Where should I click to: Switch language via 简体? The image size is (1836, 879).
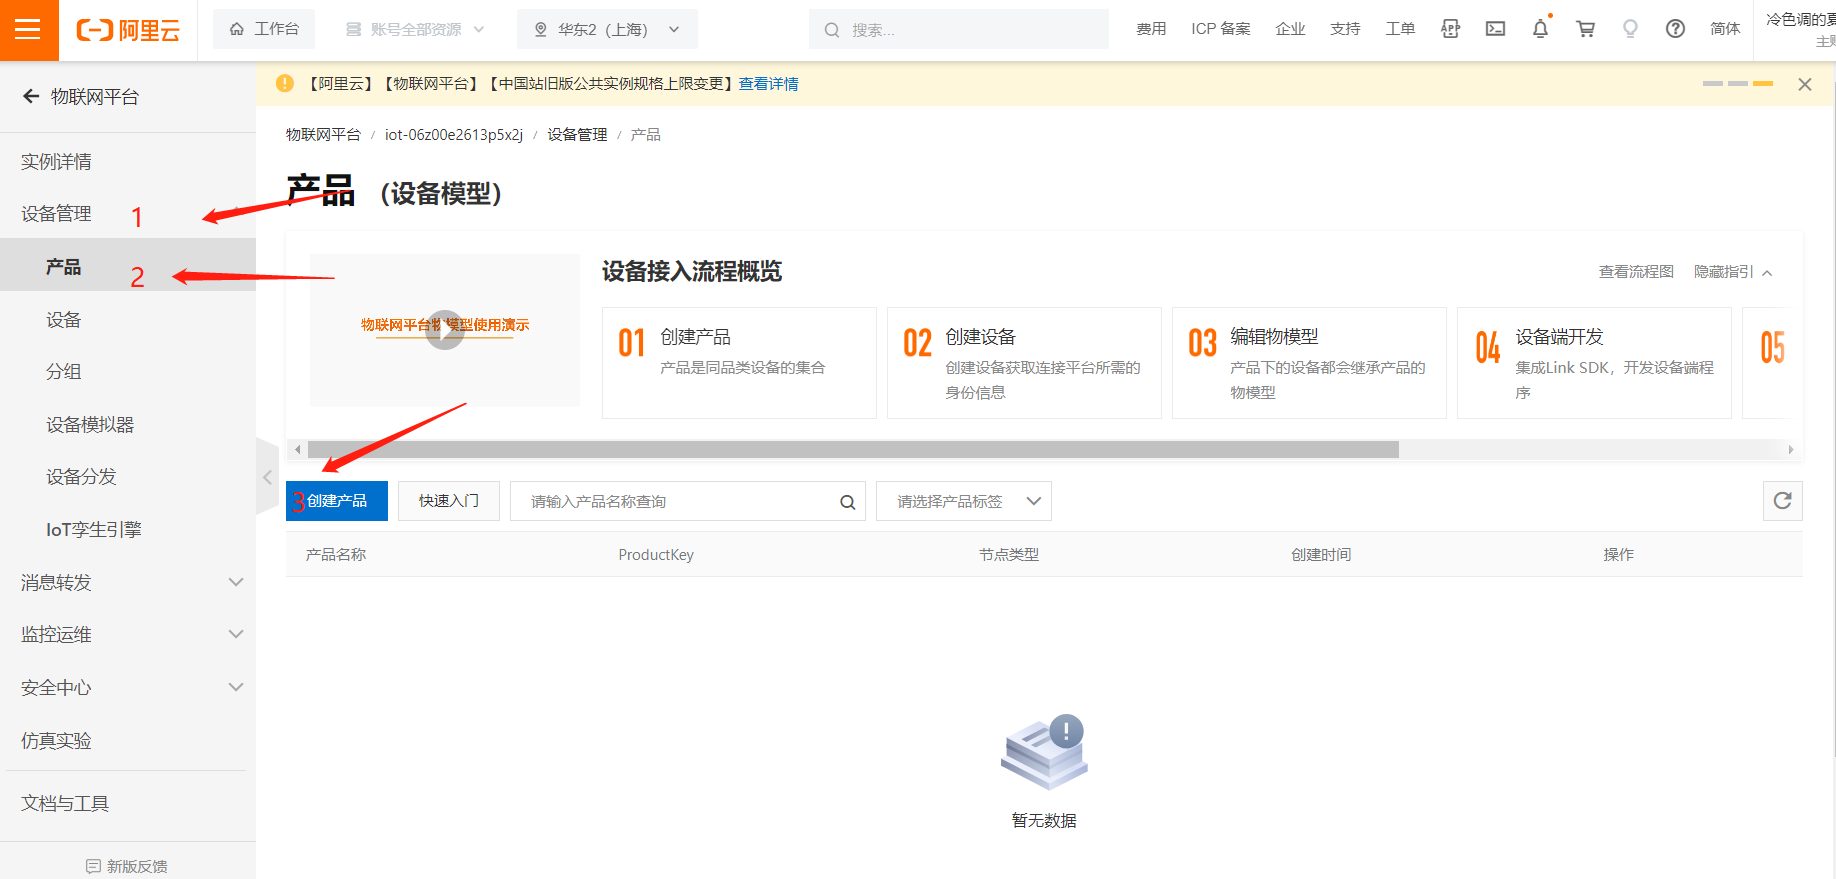[x=1725, y=29]
